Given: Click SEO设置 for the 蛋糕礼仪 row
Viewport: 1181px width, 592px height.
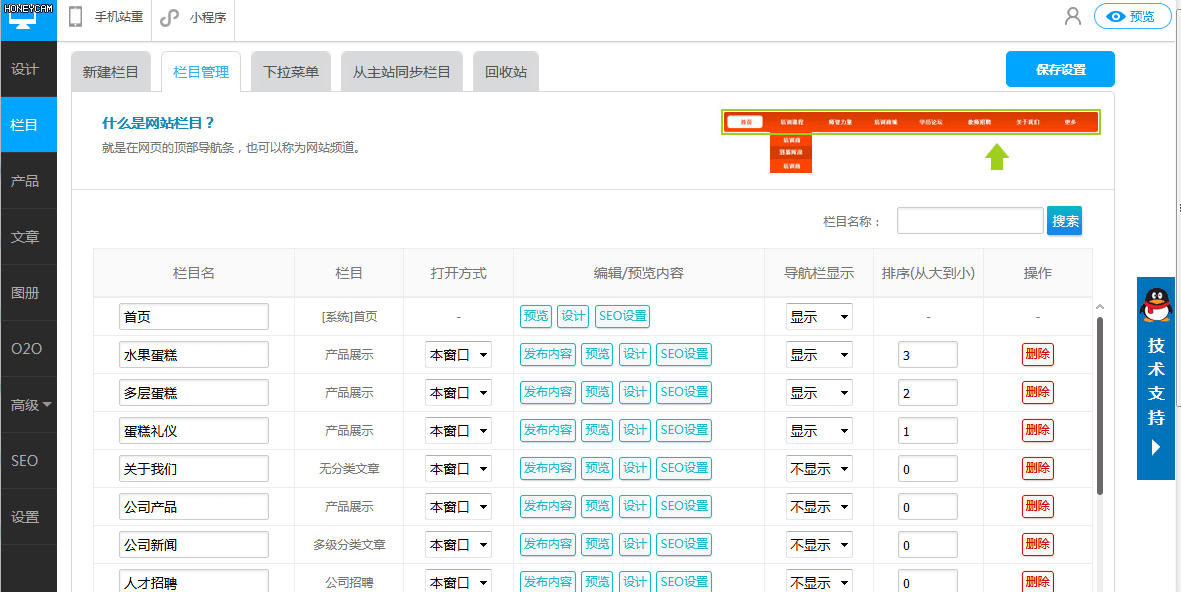Looking at the screenshot, I should tap(684, 430).
